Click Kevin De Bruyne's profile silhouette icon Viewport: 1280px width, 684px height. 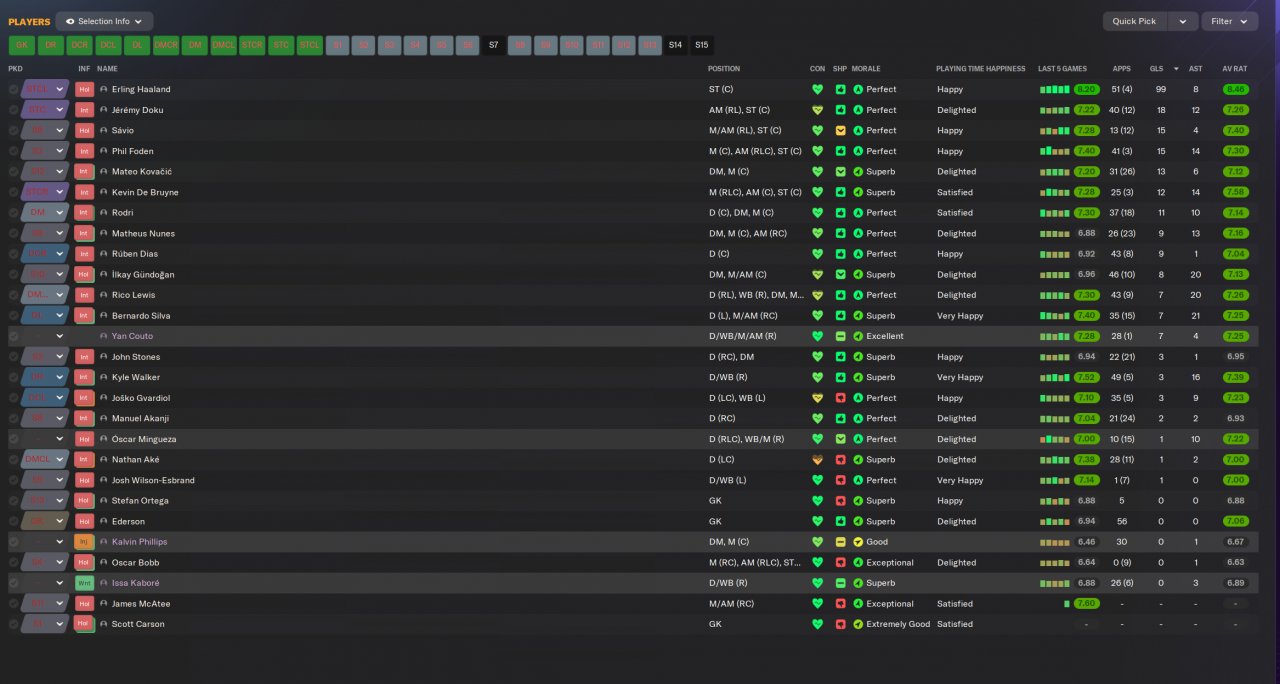[104, 192]
